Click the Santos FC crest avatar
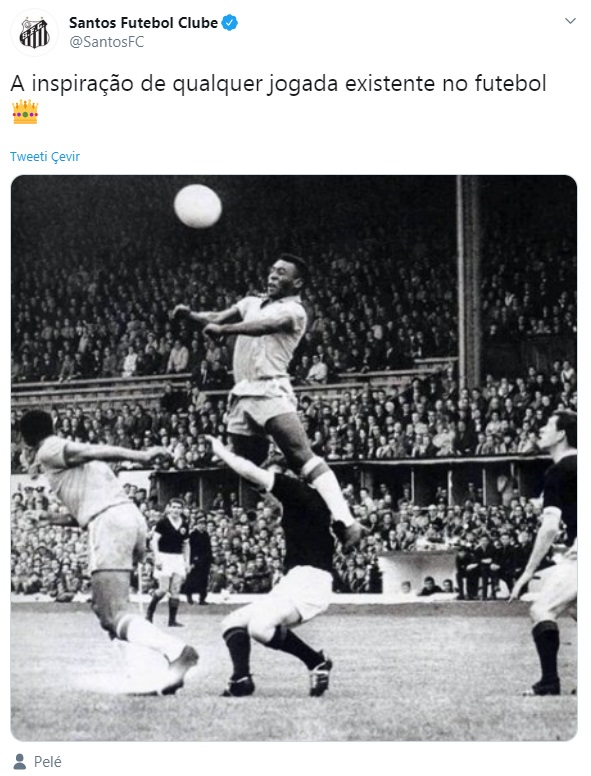The height and width of the screenshot is (776, 591). pyautogui.click(x=35, y=33)
